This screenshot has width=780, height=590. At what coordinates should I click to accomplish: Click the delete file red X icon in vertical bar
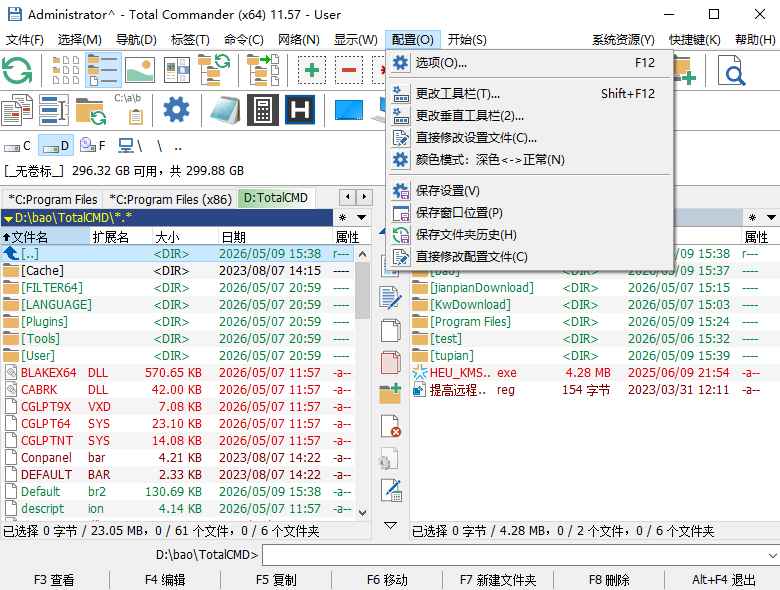390,426
